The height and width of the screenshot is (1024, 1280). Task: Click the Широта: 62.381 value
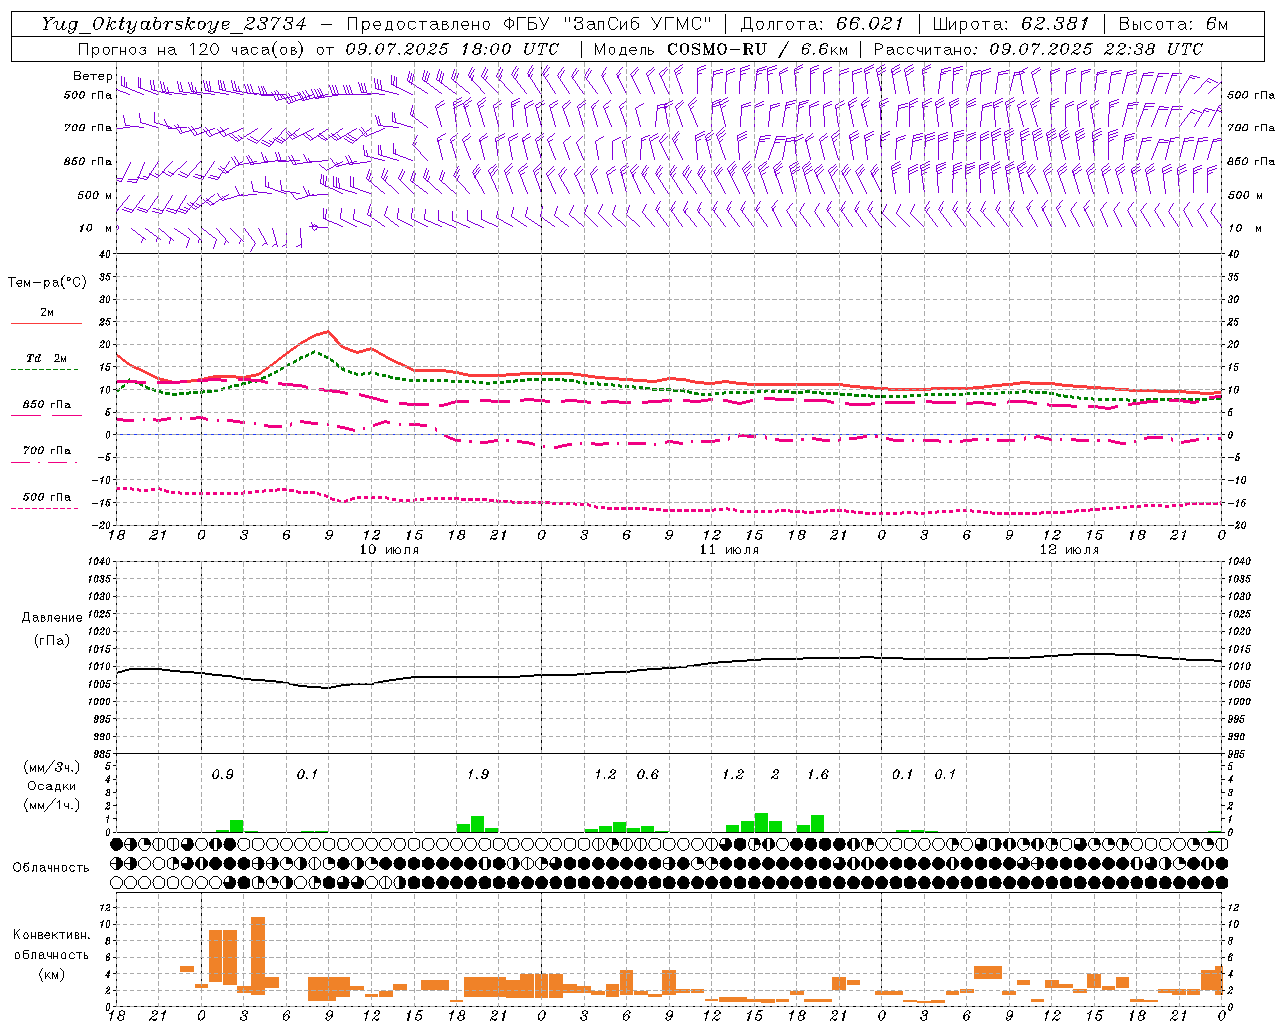[x=1010, y=24]
